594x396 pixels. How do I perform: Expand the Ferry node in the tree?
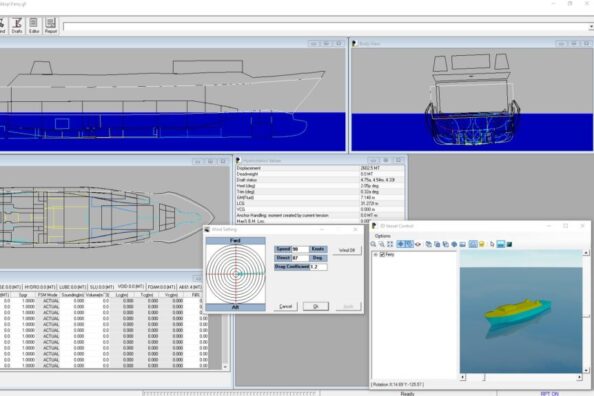[375, 255]
